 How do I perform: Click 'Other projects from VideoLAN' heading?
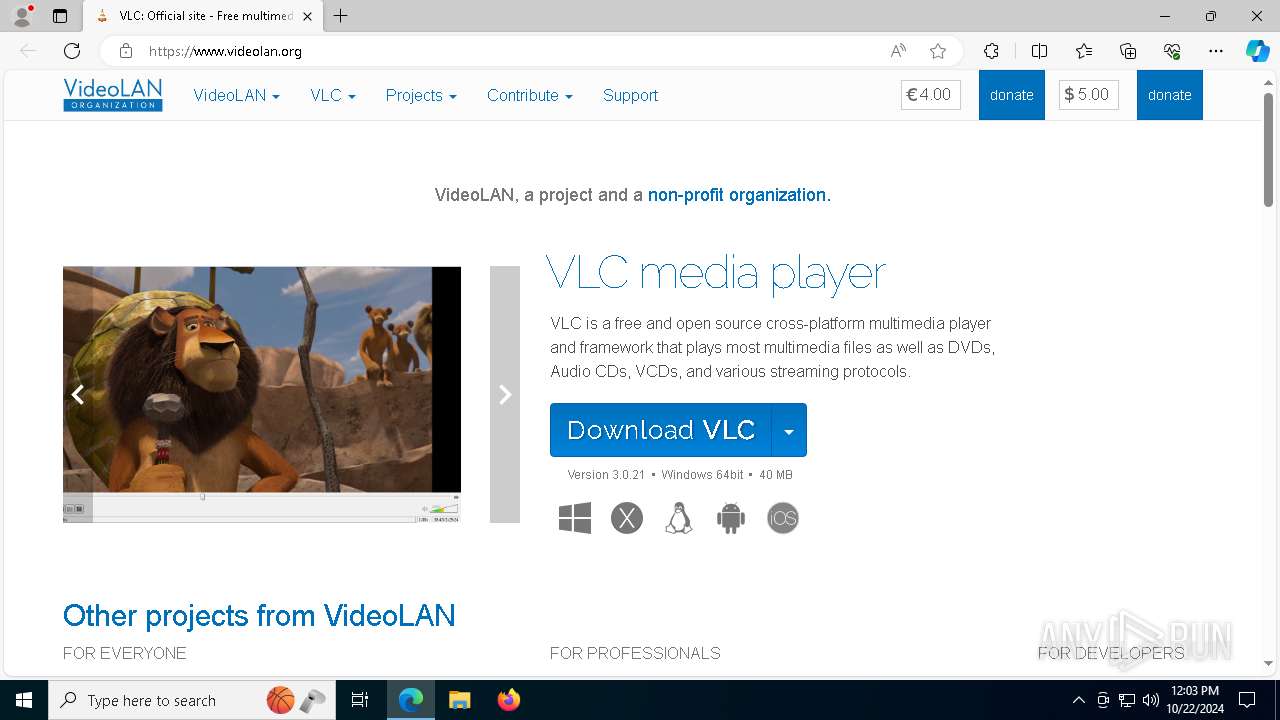tap(259, 615)
